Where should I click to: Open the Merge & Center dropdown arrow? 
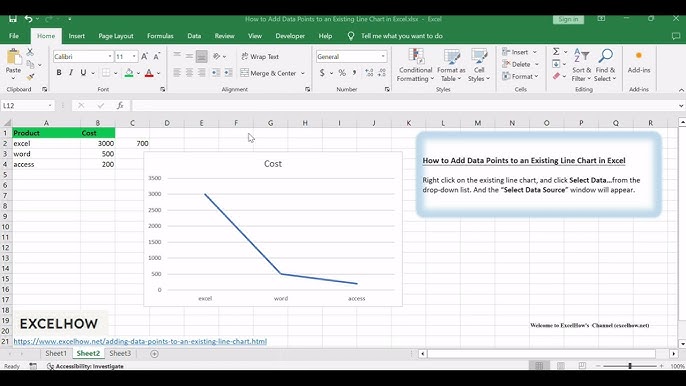(303, 73)
